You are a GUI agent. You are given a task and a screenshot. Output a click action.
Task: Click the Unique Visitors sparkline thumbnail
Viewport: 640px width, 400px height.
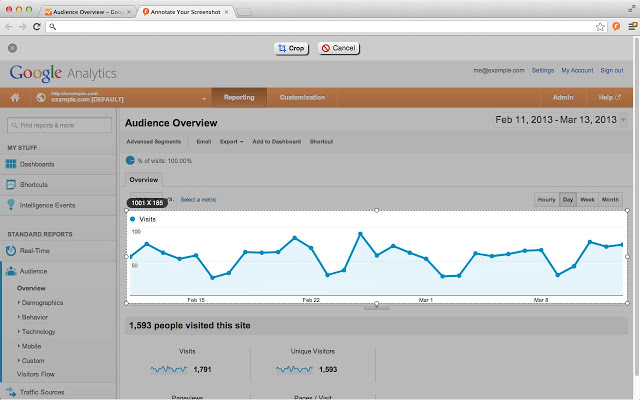(x=294, y=369)
